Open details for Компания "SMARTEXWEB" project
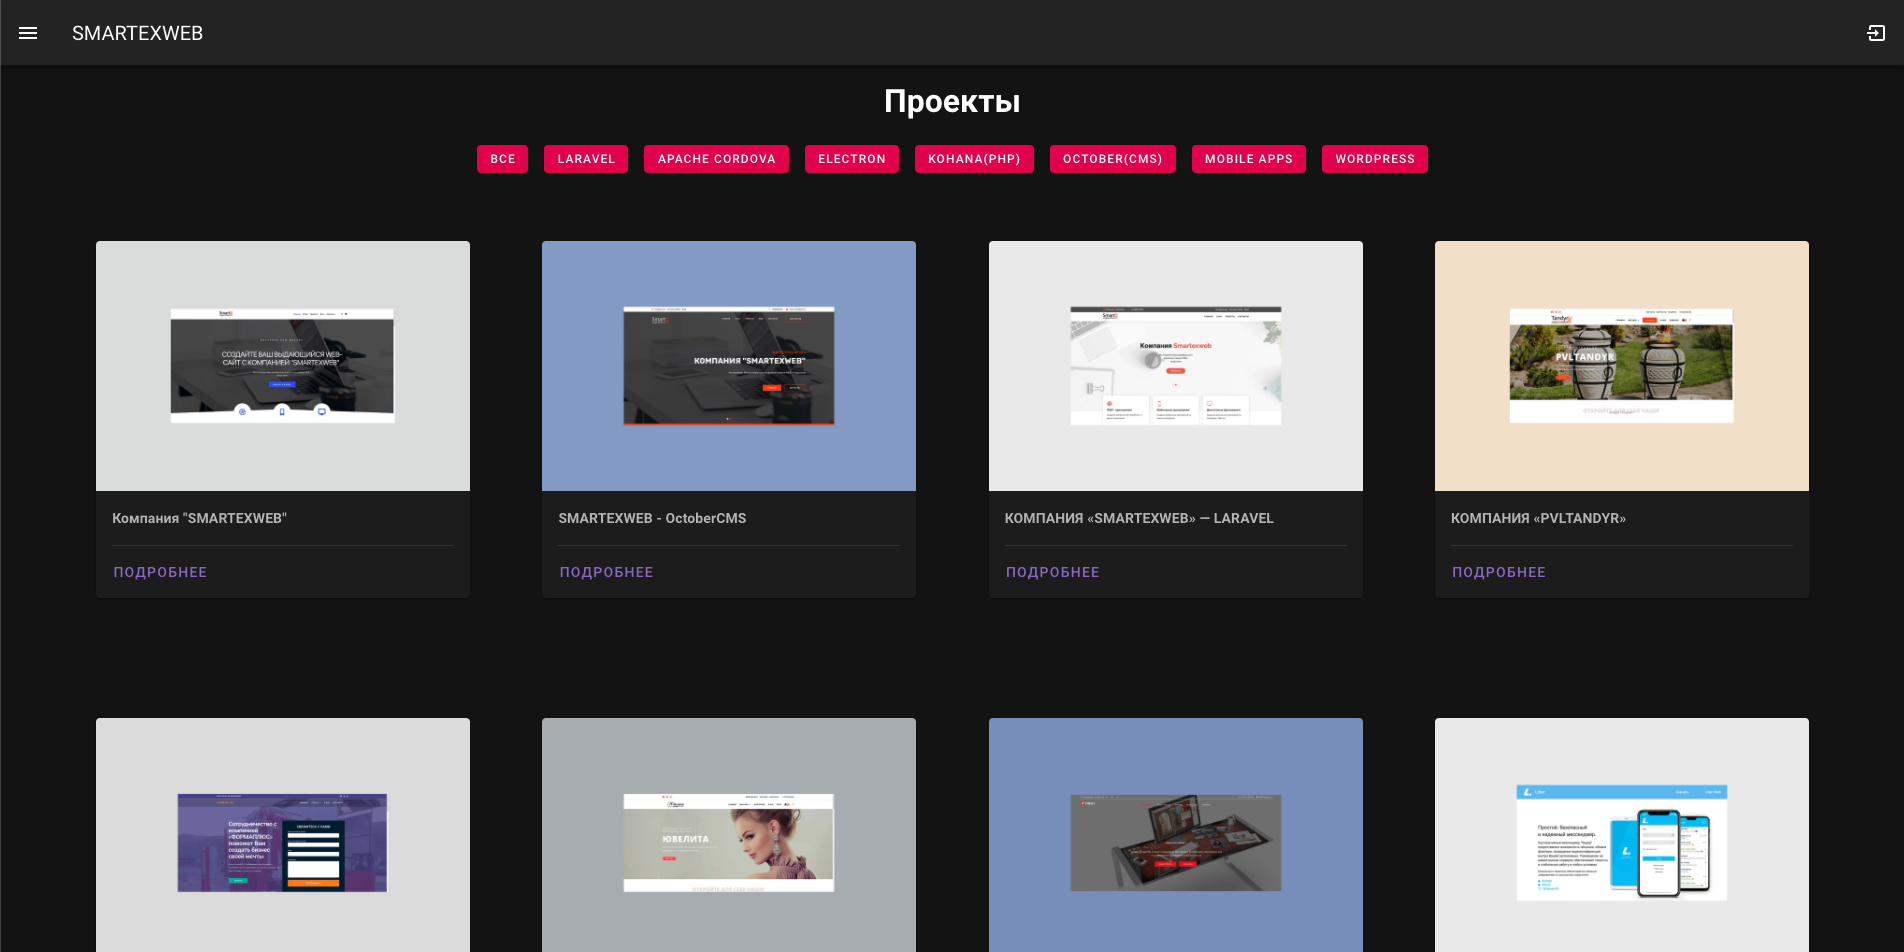Image resolution: width=1904 pixels, height=952 pixels. tap(160, 572)
